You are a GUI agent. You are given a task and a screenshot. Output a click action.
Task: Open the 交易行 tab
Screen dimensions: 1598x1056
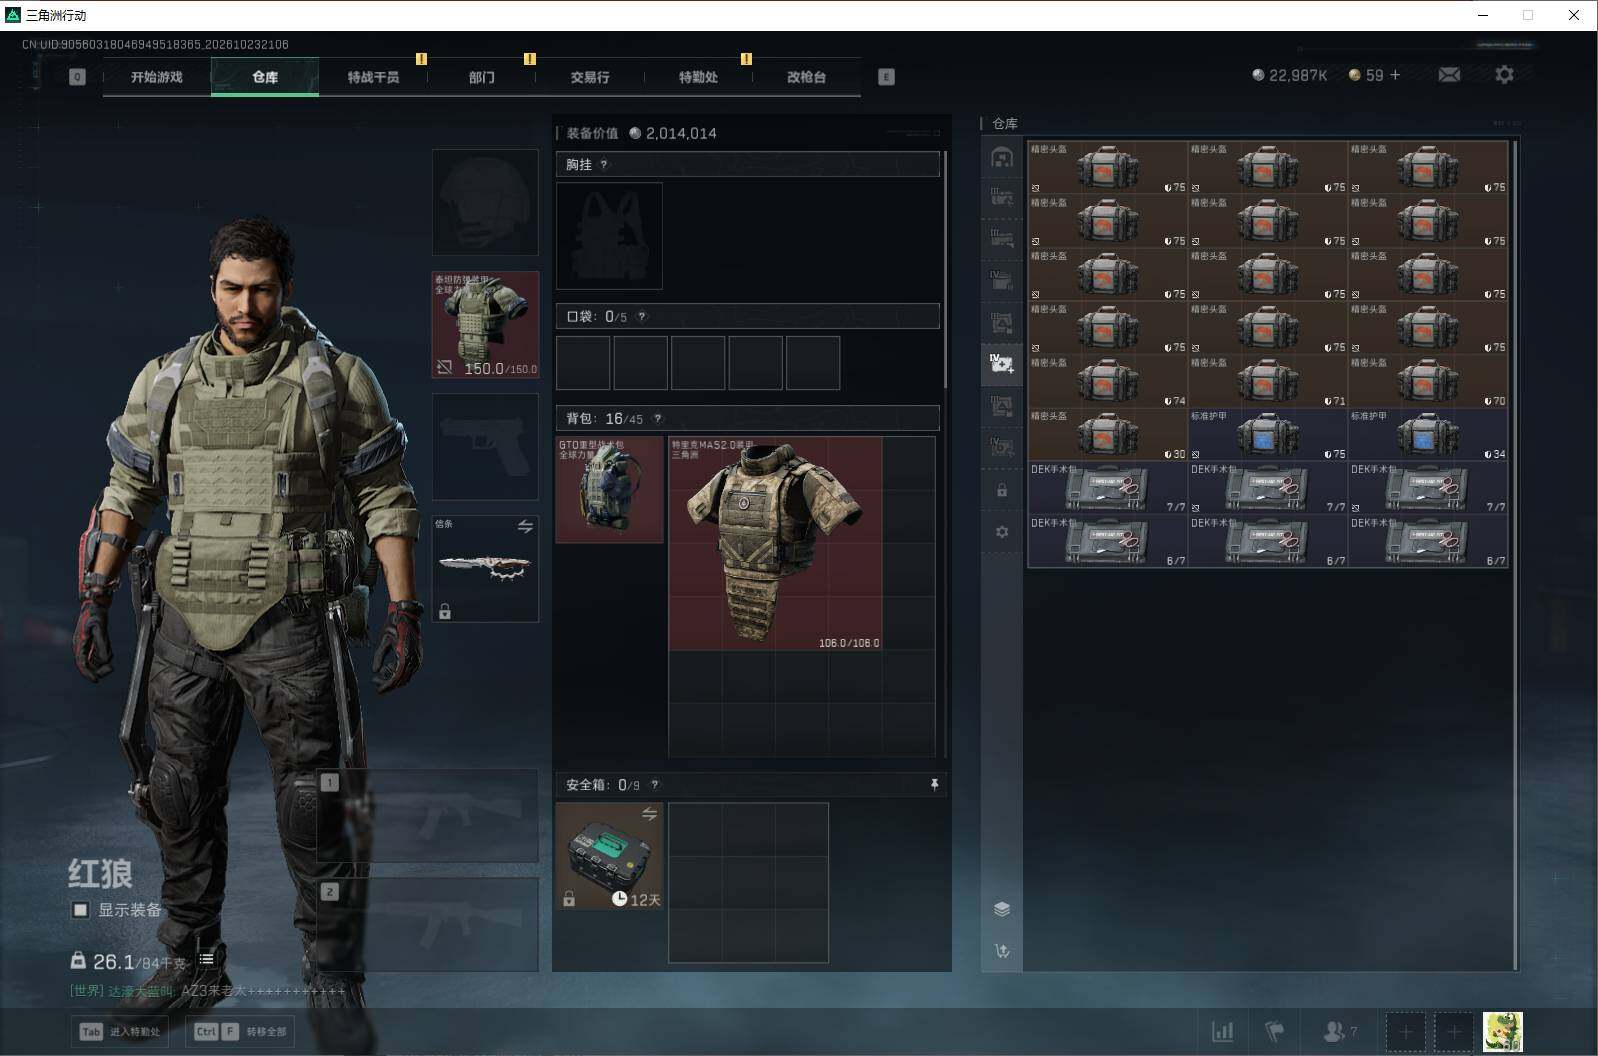pyautogui.click(x=590, y=77)
